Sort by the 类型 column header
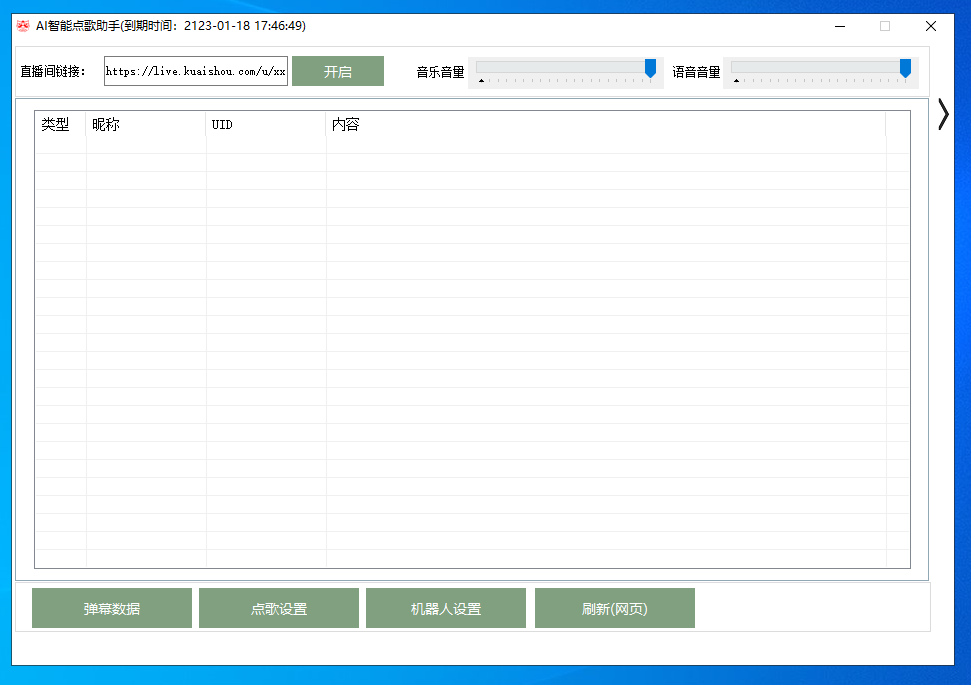Image resolution: width=971 pixels, height=685 pixels. [56, 125]
